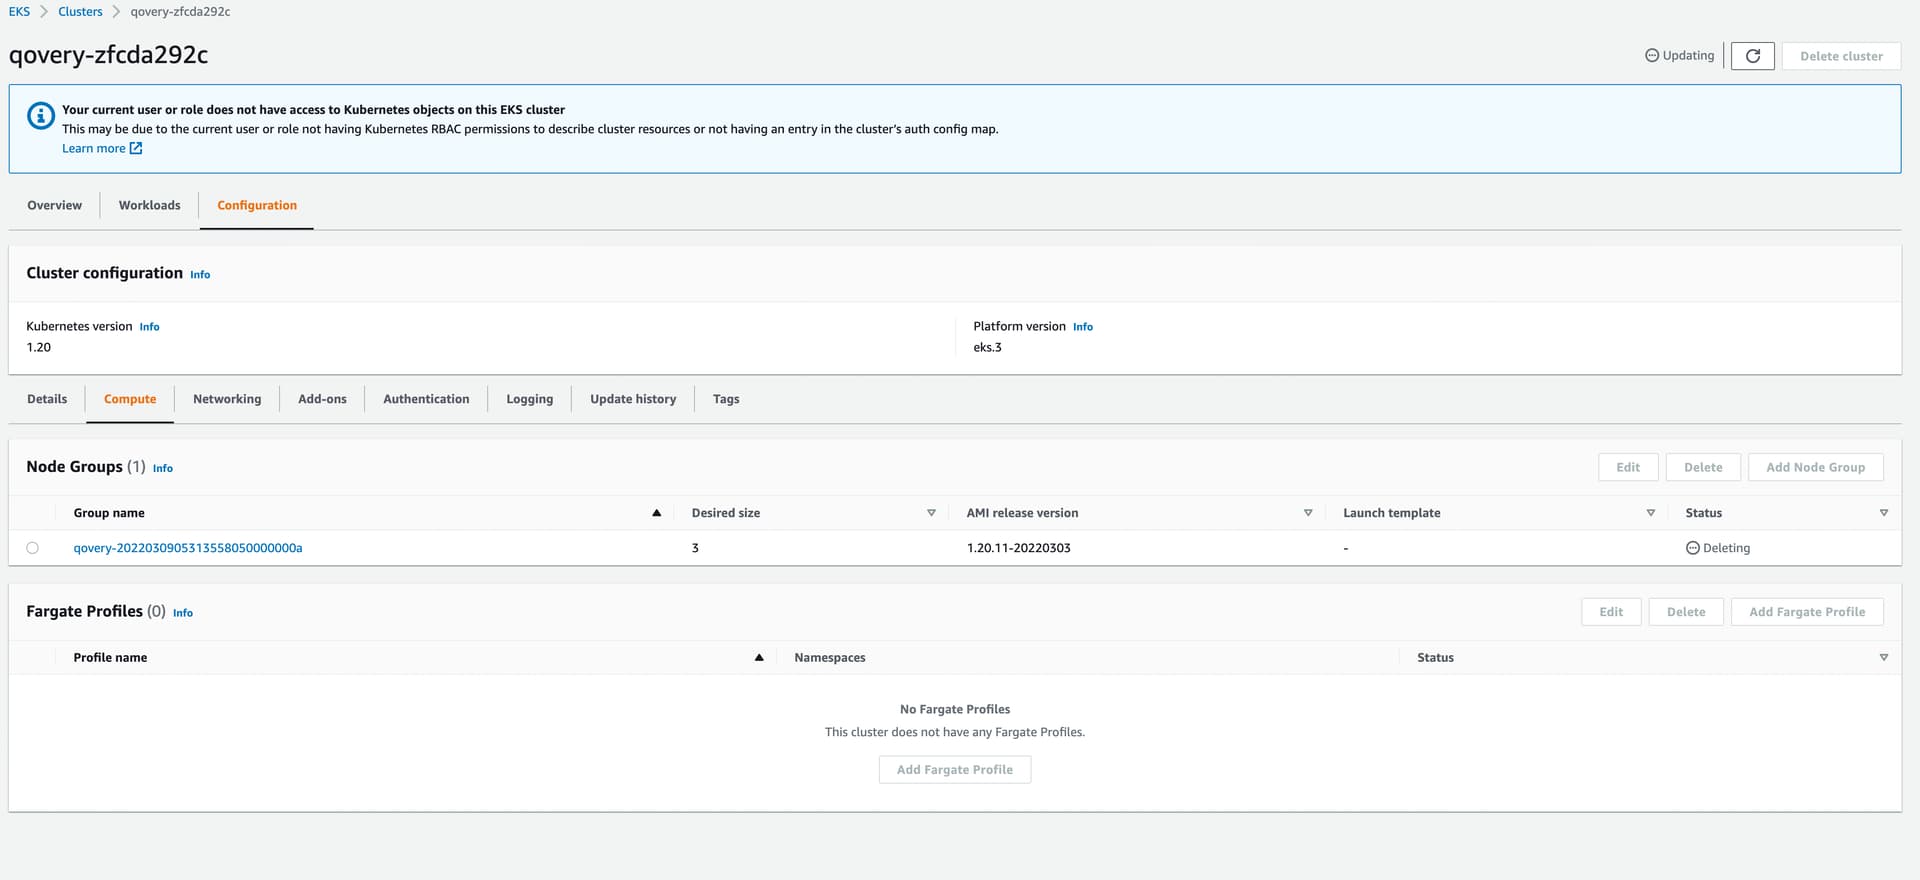Open the Workloads tab
This screenshot has width=1920, height=880.
click(150, 205)
